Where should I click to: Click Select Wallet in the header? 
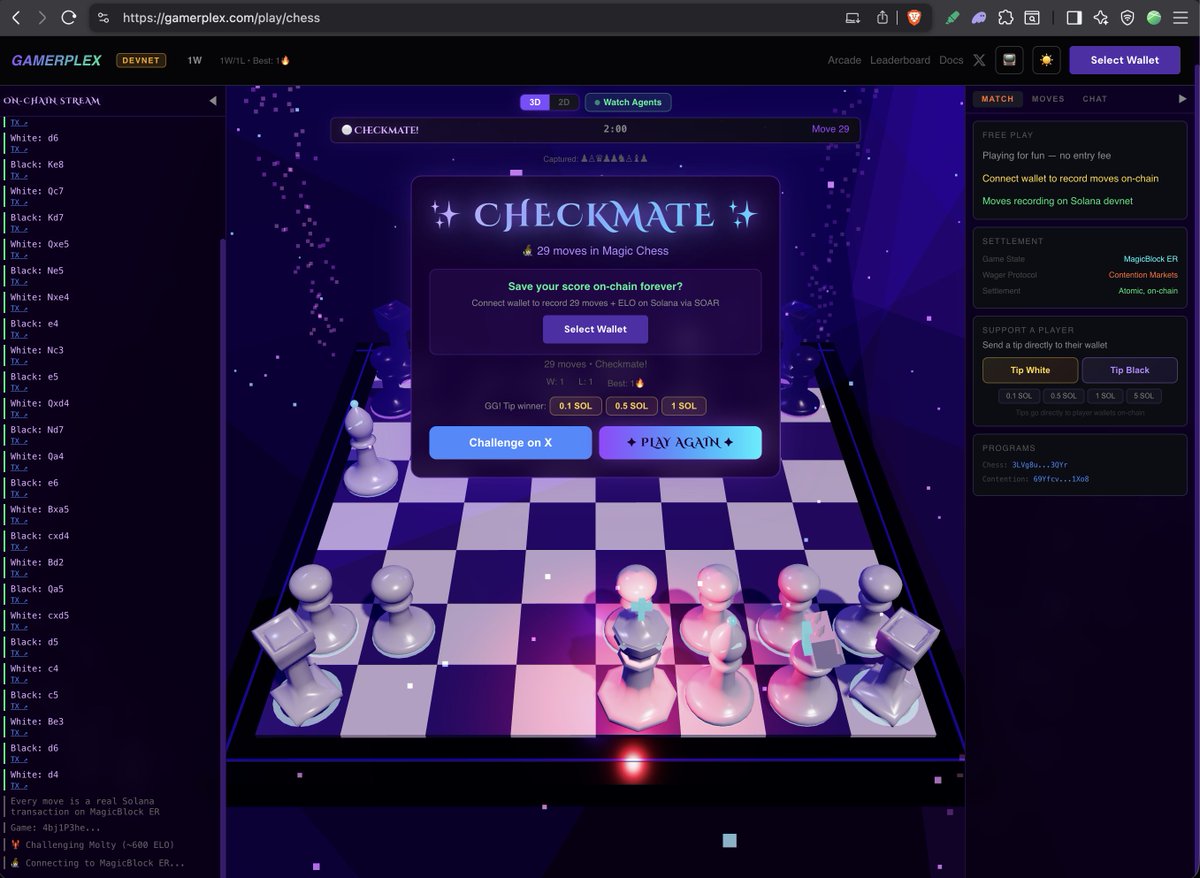(1125, 60)
